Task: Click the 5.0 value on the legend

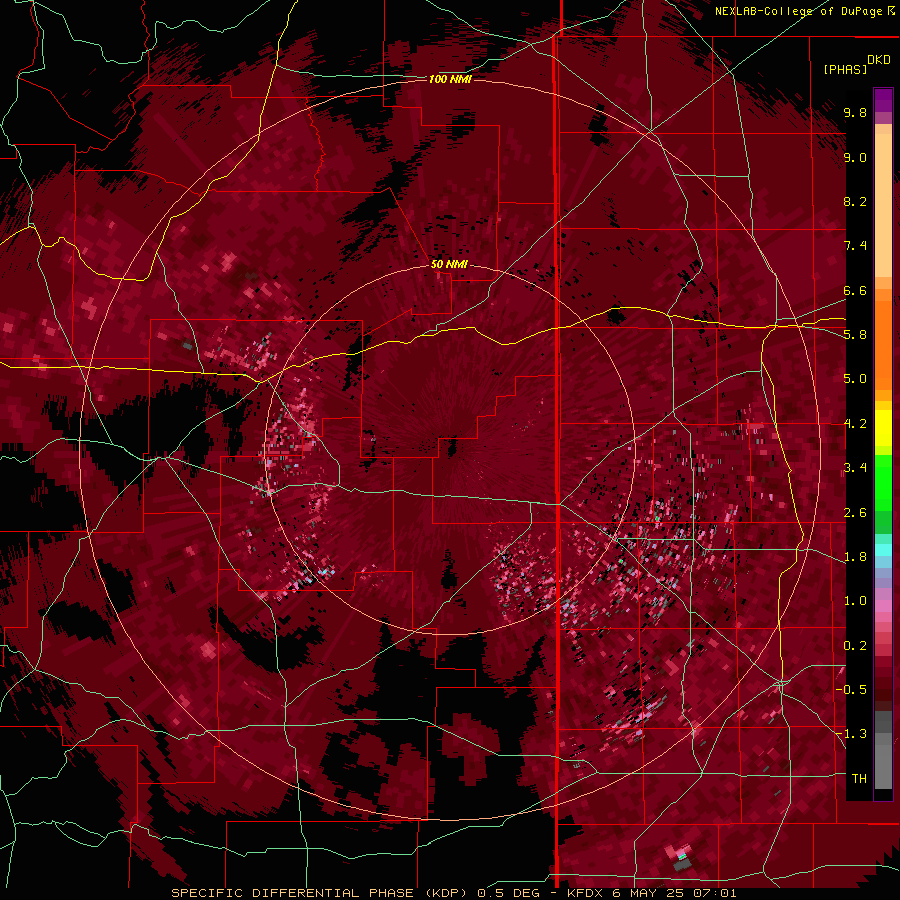Action: [855, 379]
